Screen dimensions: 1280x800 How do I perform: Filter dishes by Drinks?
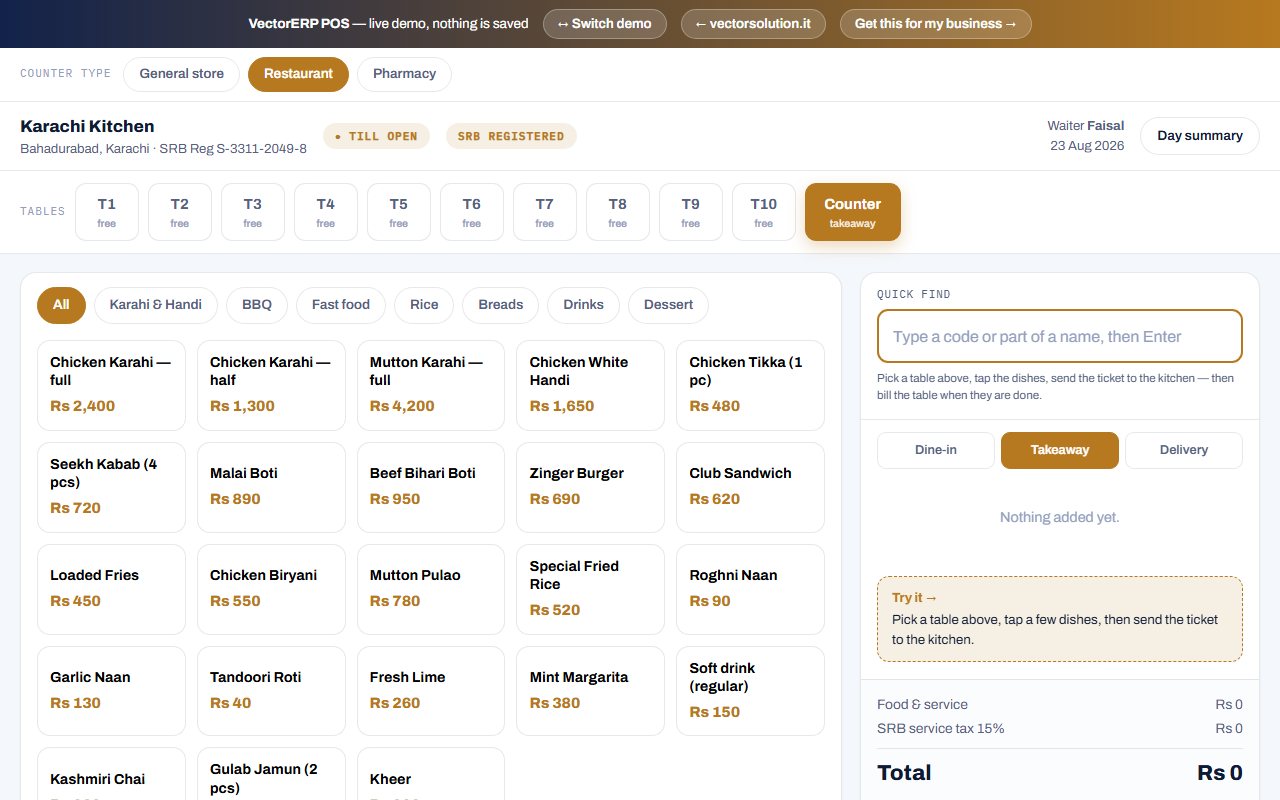(583, 305)
